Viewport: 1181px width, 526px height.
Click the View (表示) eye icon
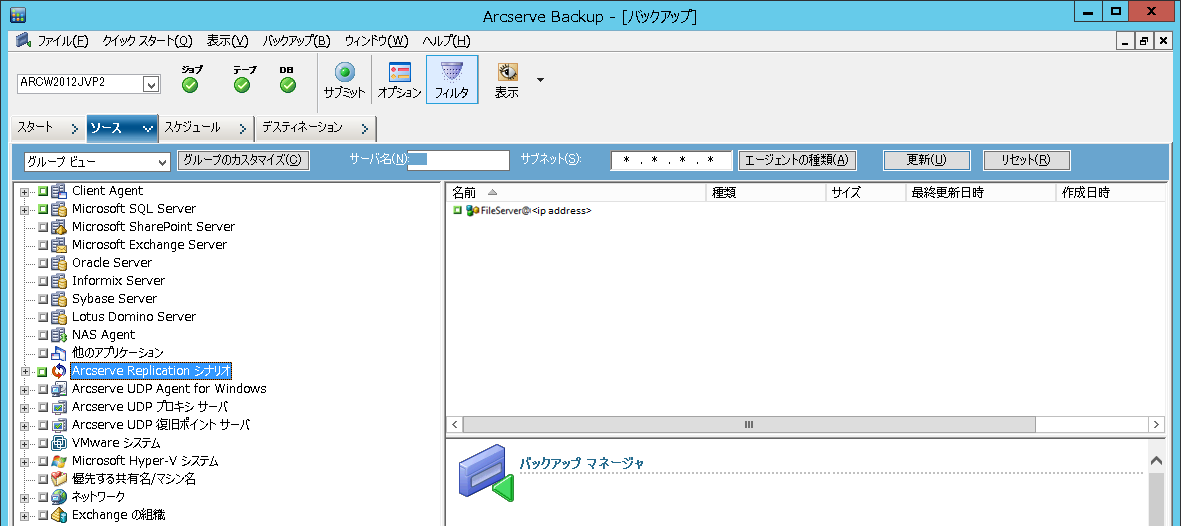507,72
